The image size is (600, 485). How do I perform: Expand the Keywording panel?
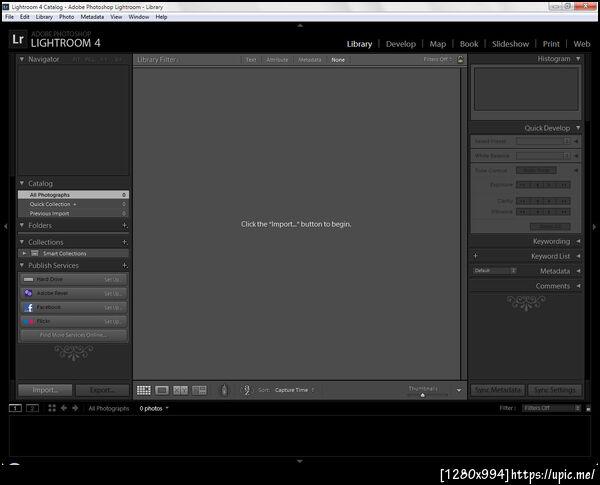[578, 241]
